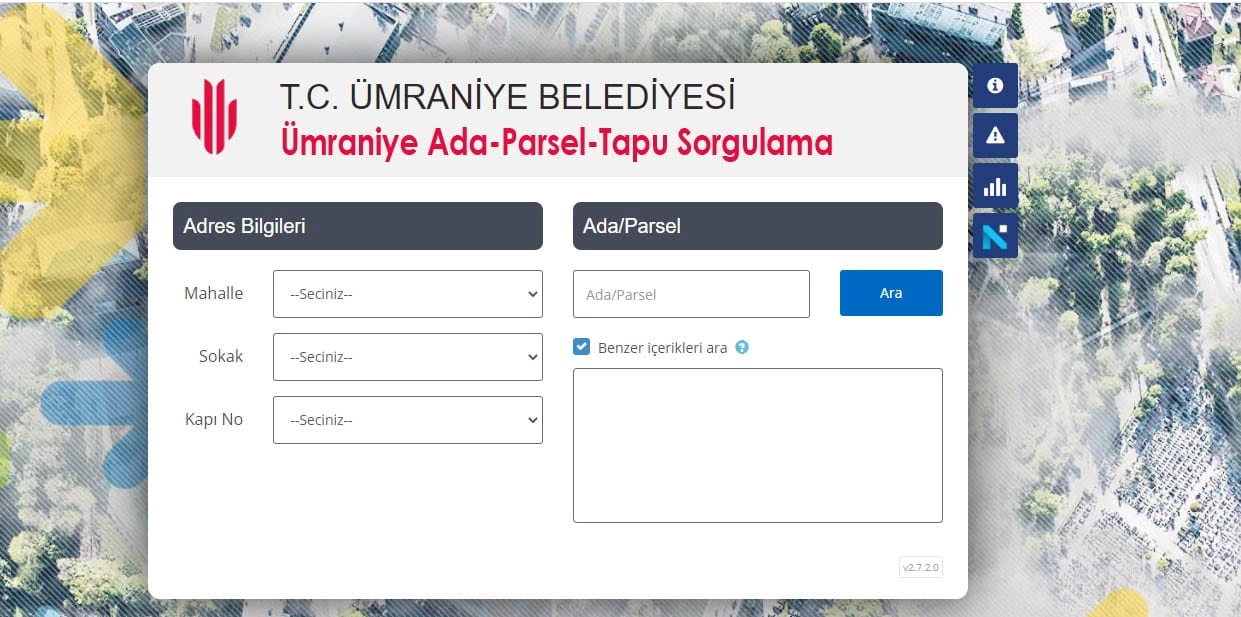Screen dimensions: 1241x617
Task: Click the help icon beside Benzer içerikleri ara
Action: 742,348
